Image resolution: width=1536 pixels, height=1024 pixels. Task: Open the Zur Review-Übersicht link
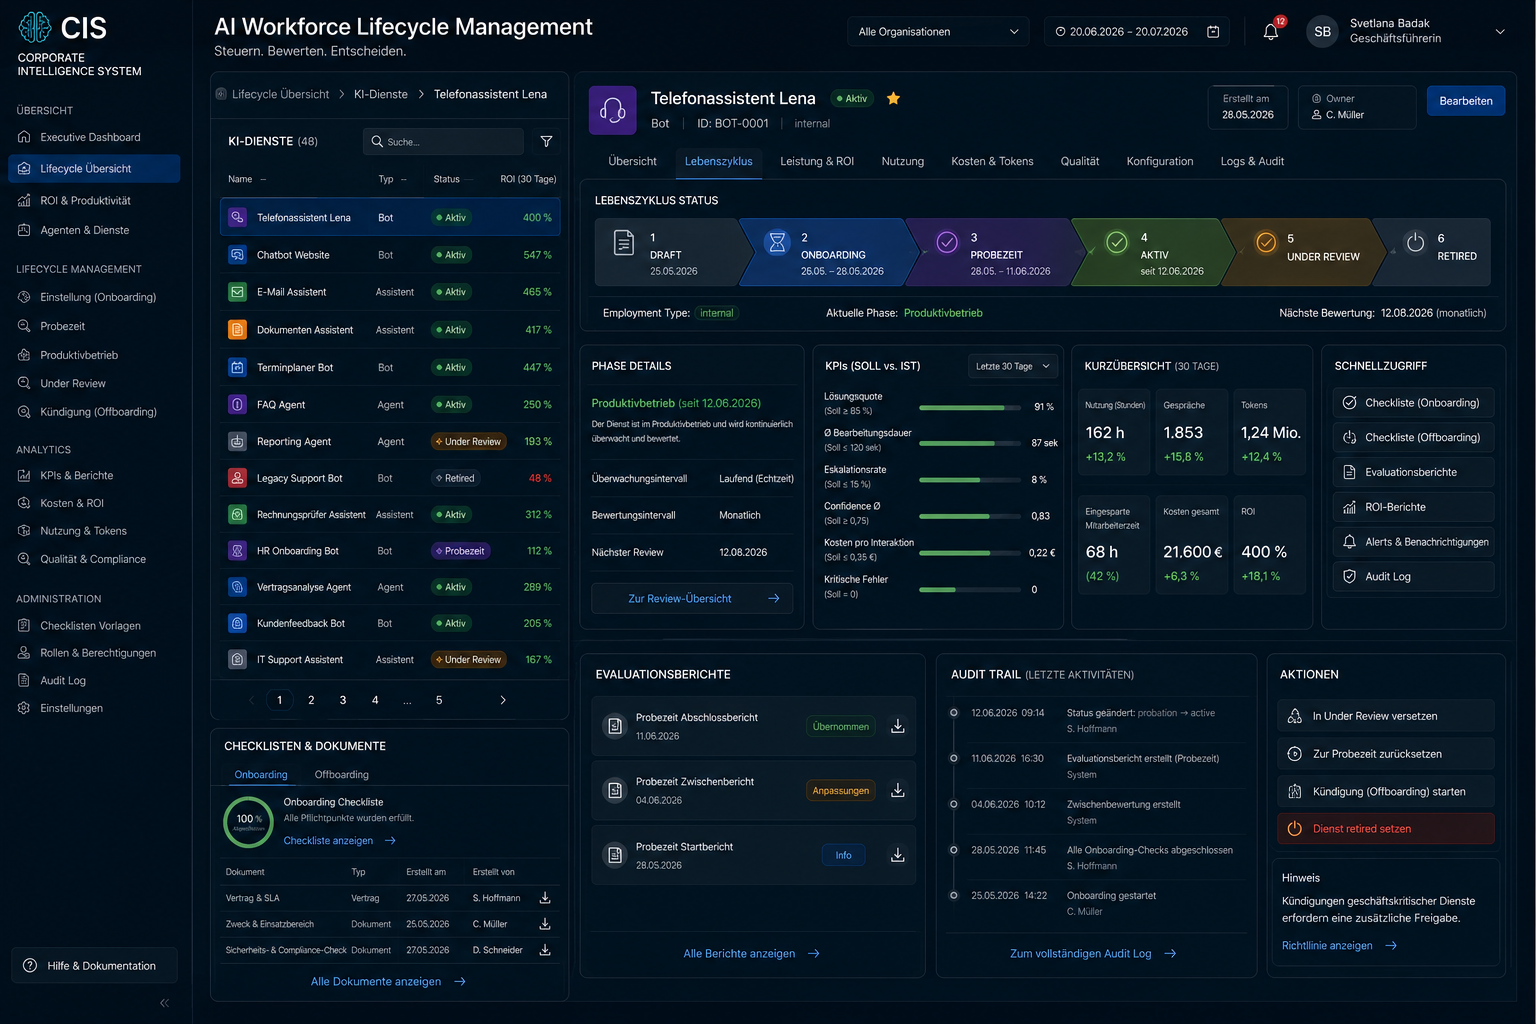692,599
